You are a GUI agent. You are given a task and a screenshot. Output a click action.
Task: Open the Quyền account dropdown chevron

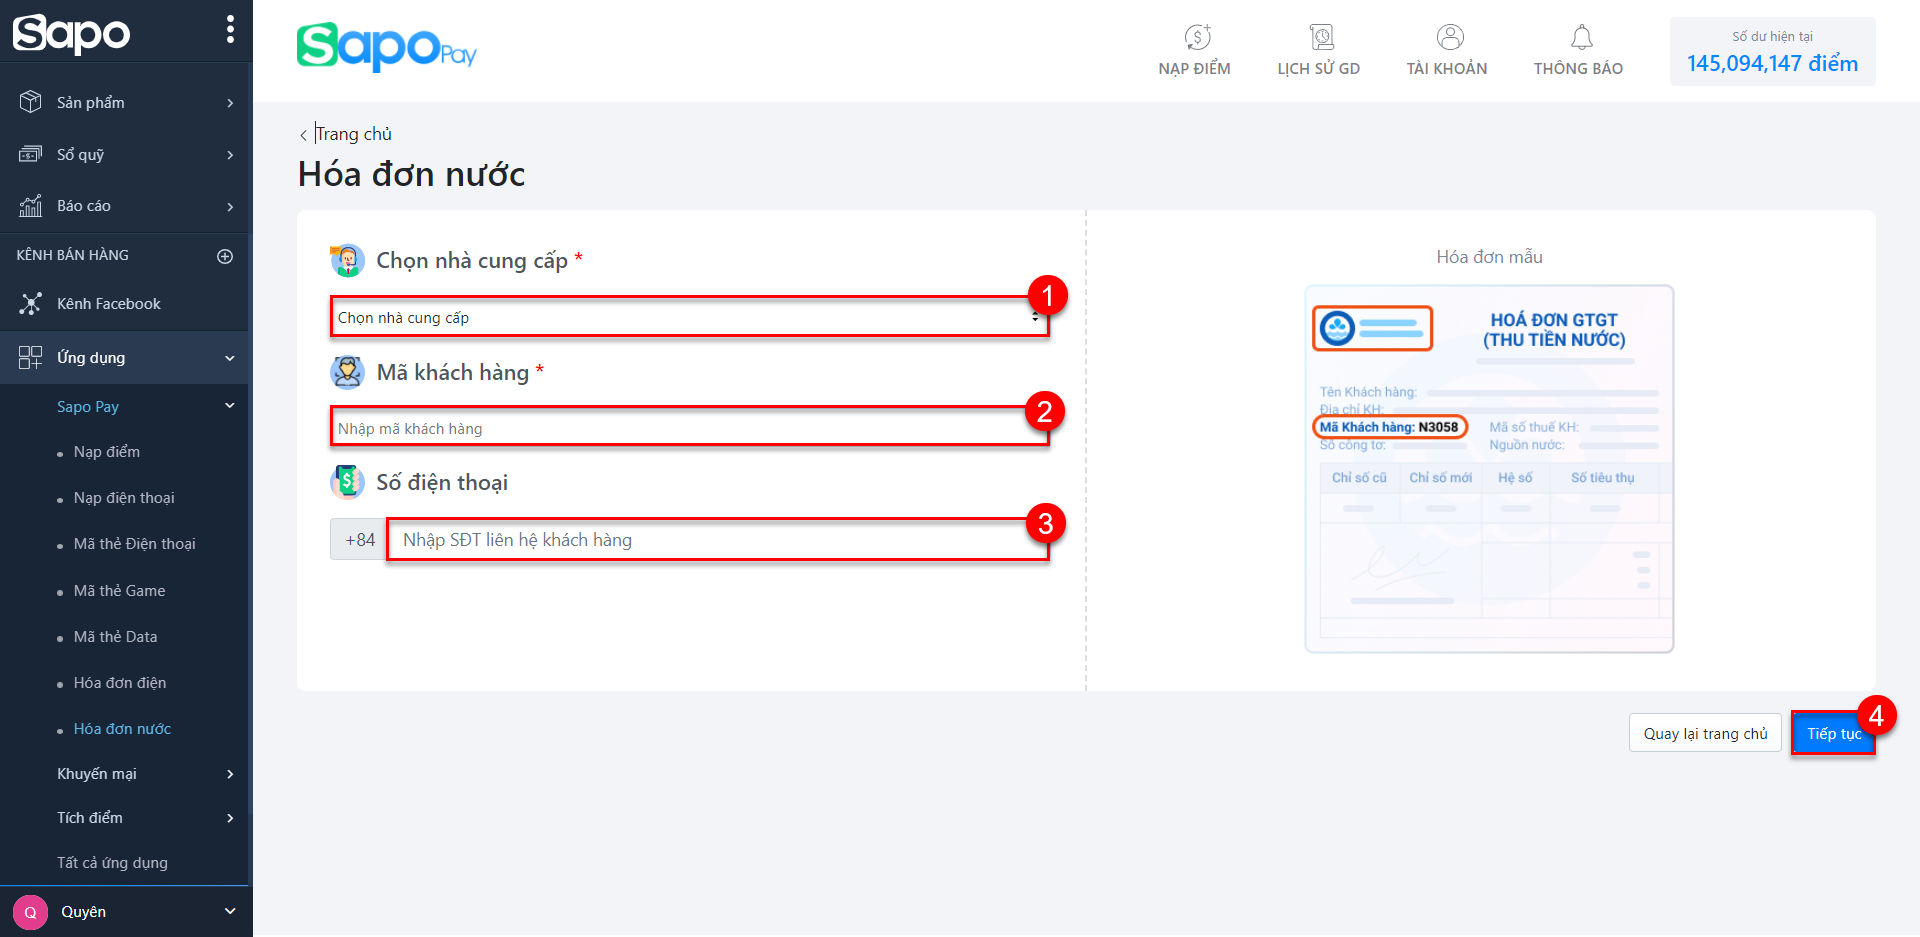tap(230, 911)
